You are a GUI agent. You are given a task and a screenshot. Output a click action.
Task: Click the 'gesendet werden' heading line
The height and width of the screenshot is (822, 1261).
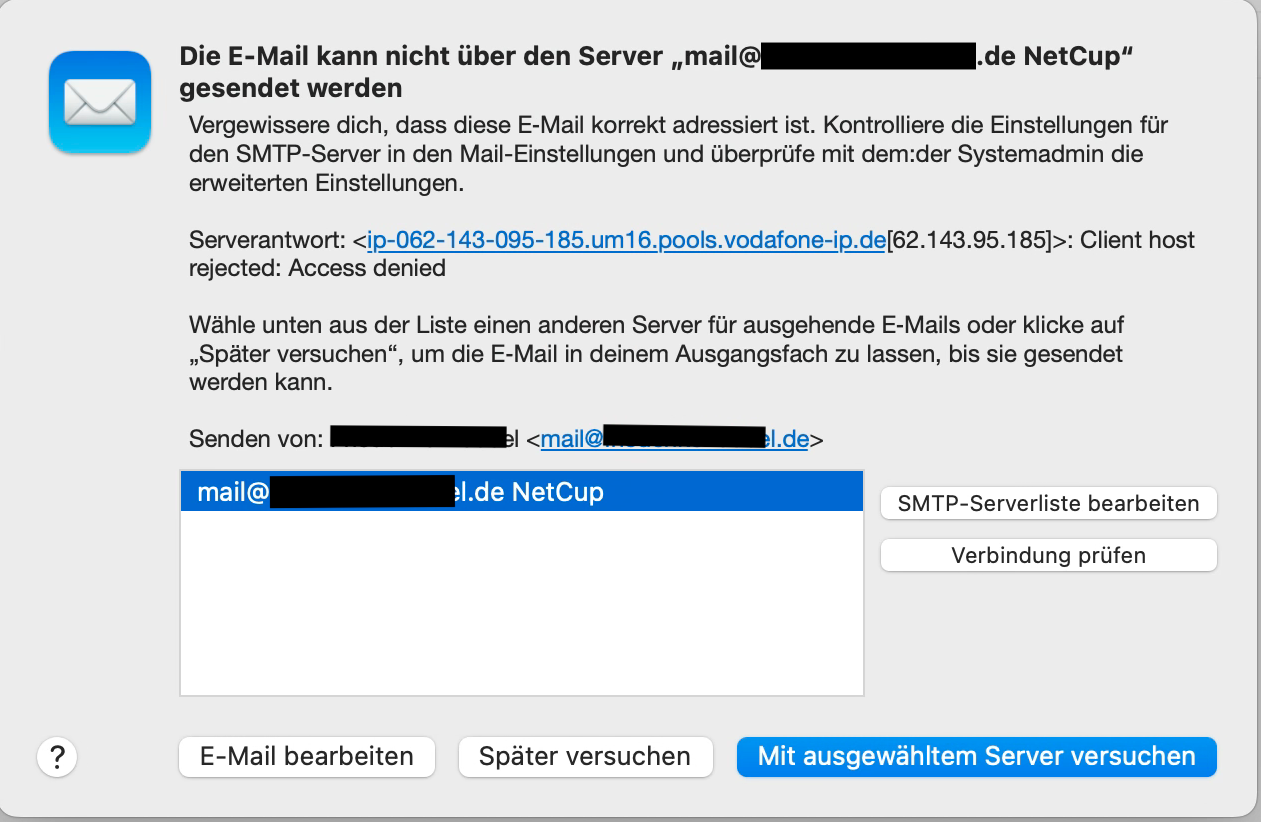291,88
